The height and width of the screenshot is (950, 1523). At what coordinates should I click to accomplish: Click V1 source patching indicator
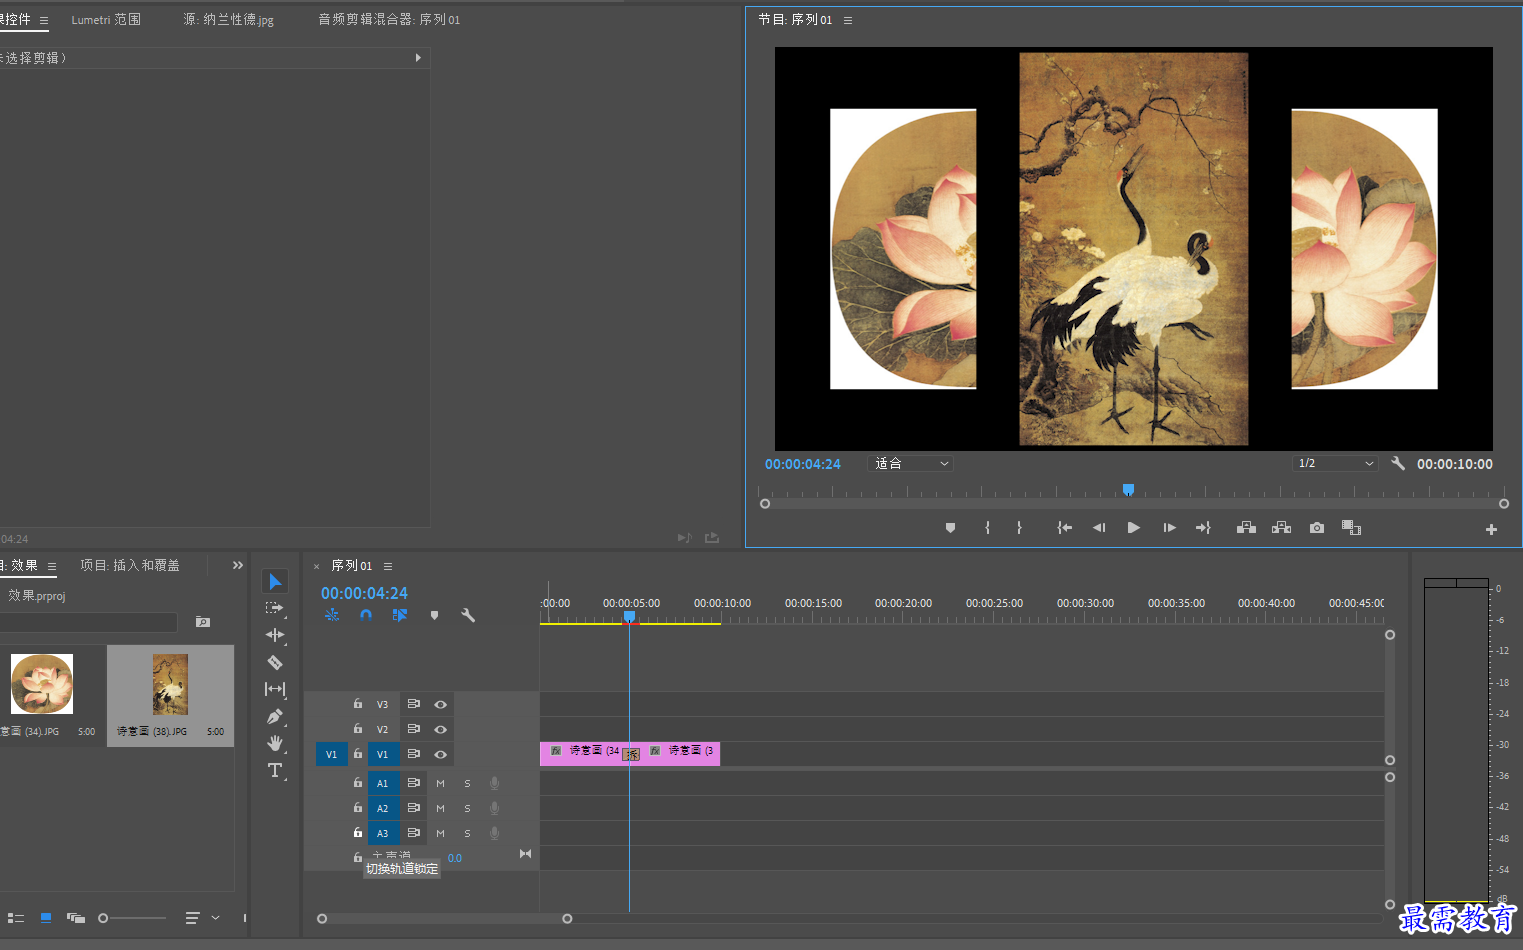click(x=331, y=754)
